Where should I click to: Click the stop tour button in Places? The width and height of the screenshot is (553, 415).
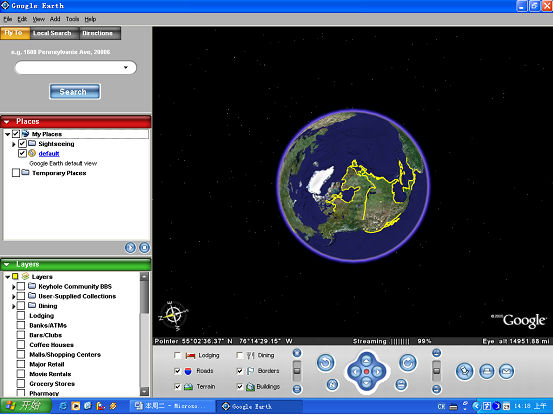pos(144,248)
